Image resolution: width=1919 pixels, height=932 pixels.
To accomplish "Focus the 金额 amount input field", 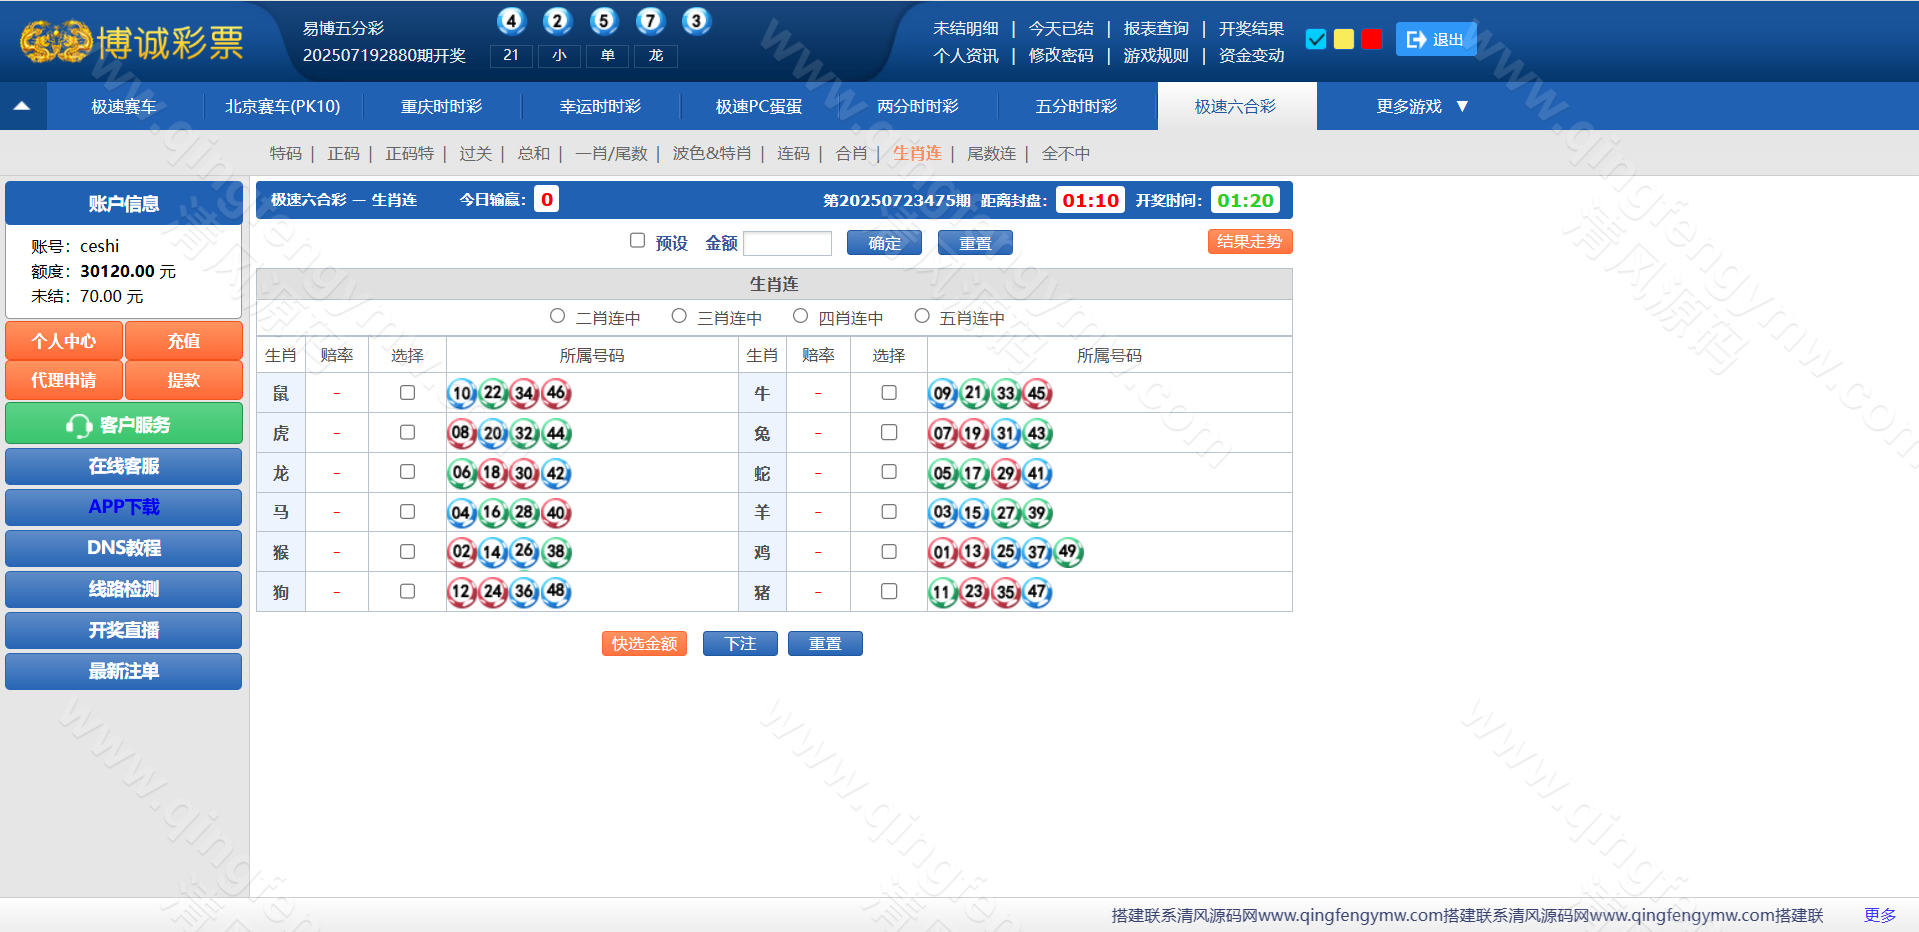I will (787, 243).
